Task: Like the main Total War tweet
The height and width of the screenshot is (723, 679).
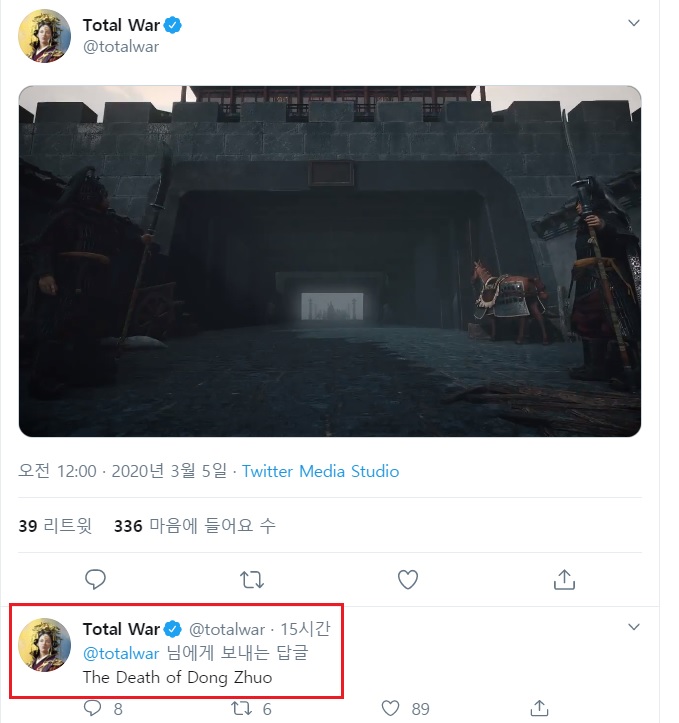Action: tap(407, 578)
